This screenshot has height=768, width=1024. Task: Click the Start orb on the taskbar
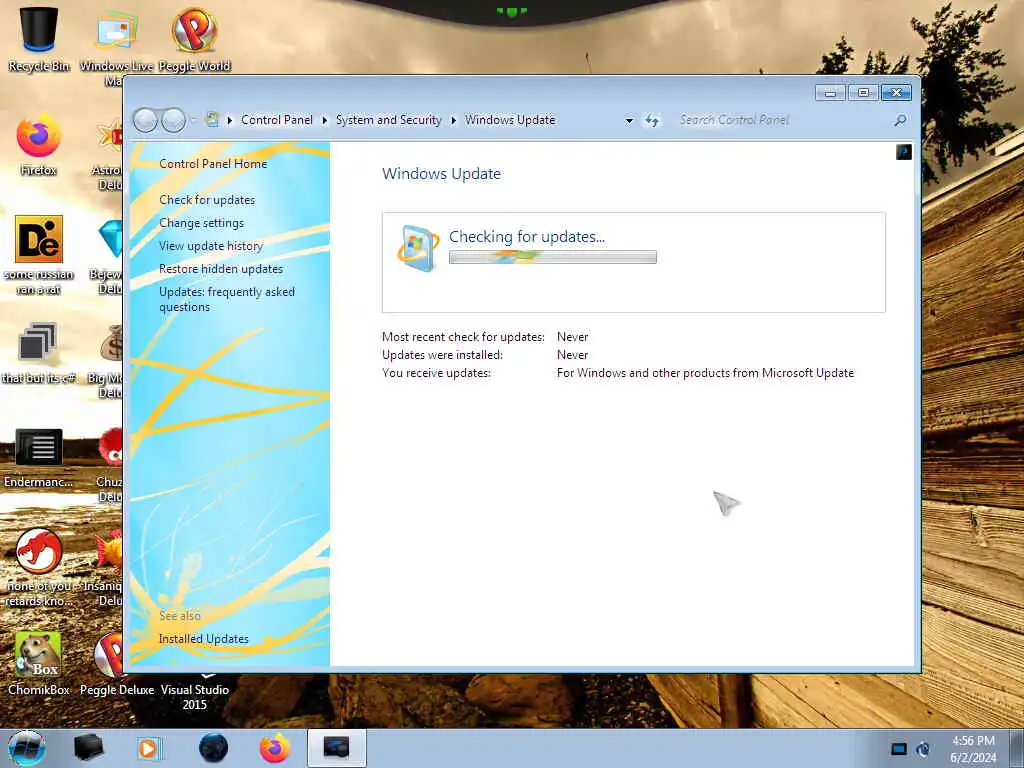point(27,748)
